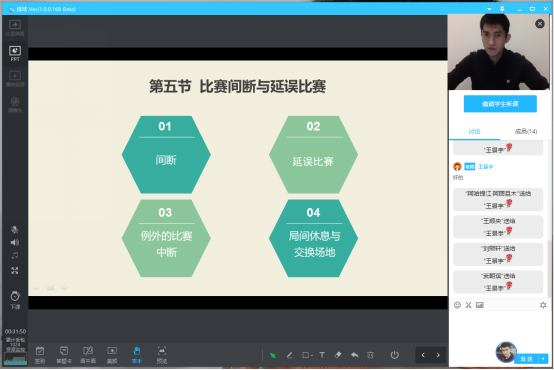Undo last annotation with the arrow icon

tap(354, 355)
